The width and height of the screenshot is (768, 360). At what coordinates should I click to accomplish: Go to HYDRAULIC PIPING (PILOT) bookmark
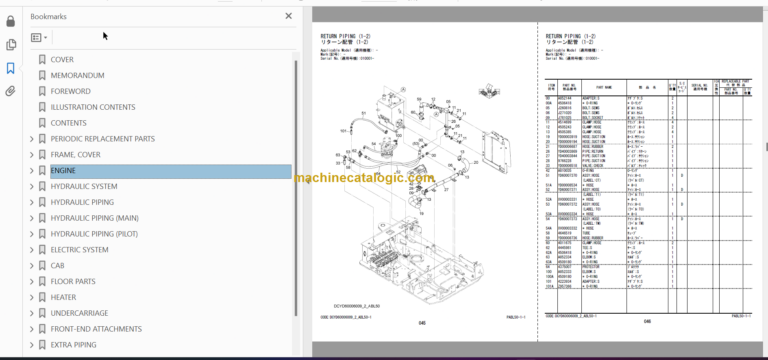[94, 234]
